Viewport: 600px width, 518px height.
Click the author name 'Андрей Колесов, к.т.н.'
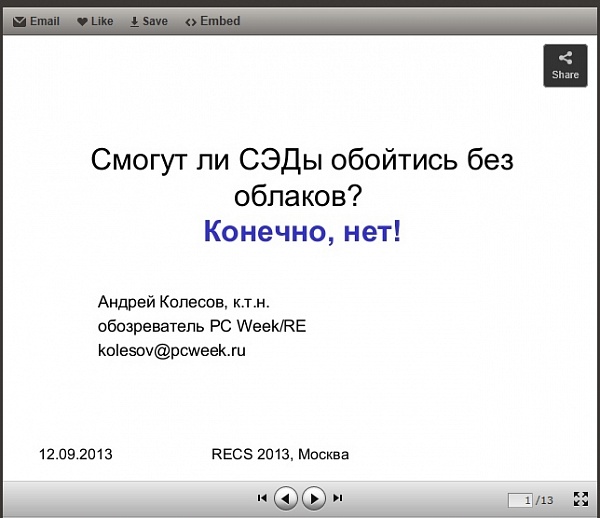[184, 301]
